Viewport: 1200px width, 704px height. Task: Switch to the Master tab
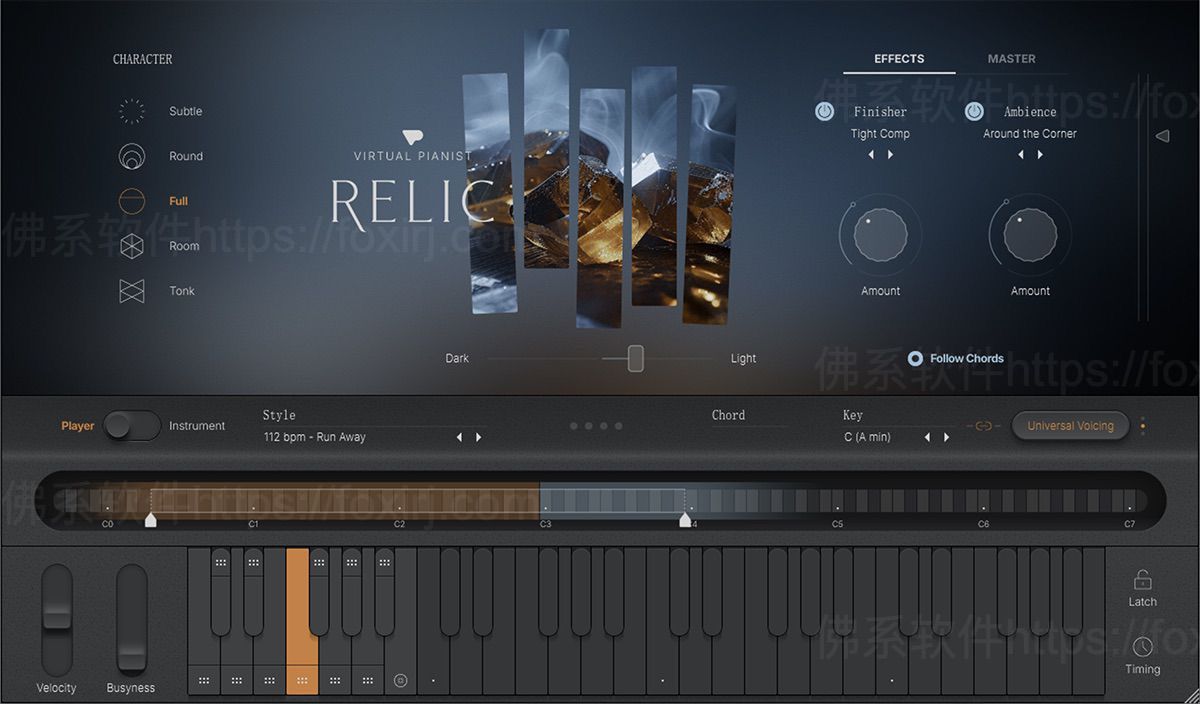(x=1011, y=58)
